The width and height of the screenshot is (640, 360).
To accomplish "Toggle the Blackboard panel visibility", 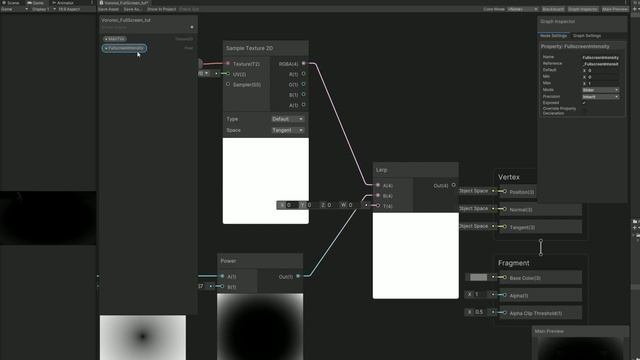I will point(553,9).
